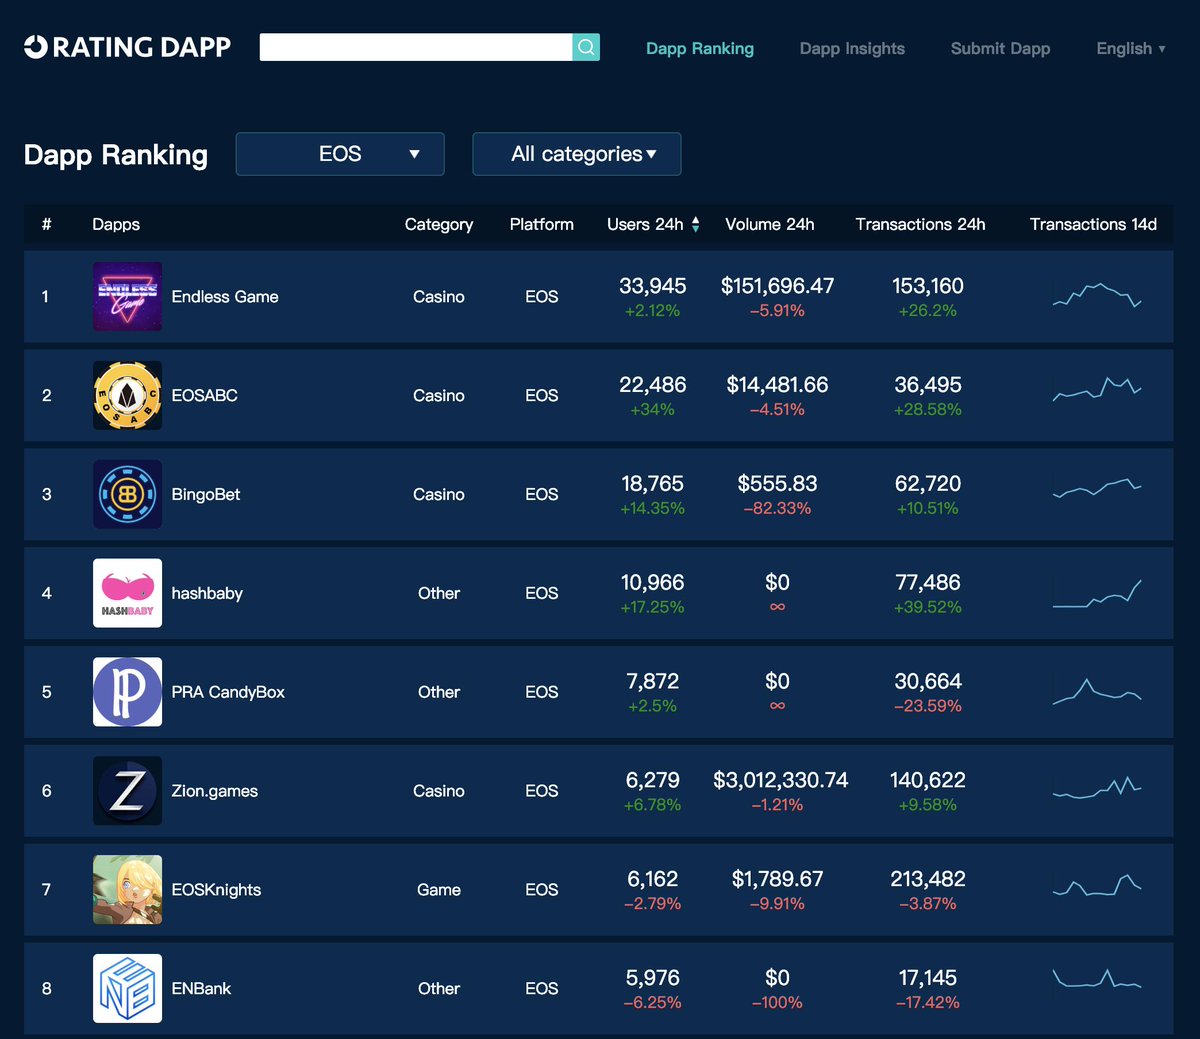Click the Dapps column header
Image resolution: width=1200 pixels, height=1039 pixels.
point(116,225)
